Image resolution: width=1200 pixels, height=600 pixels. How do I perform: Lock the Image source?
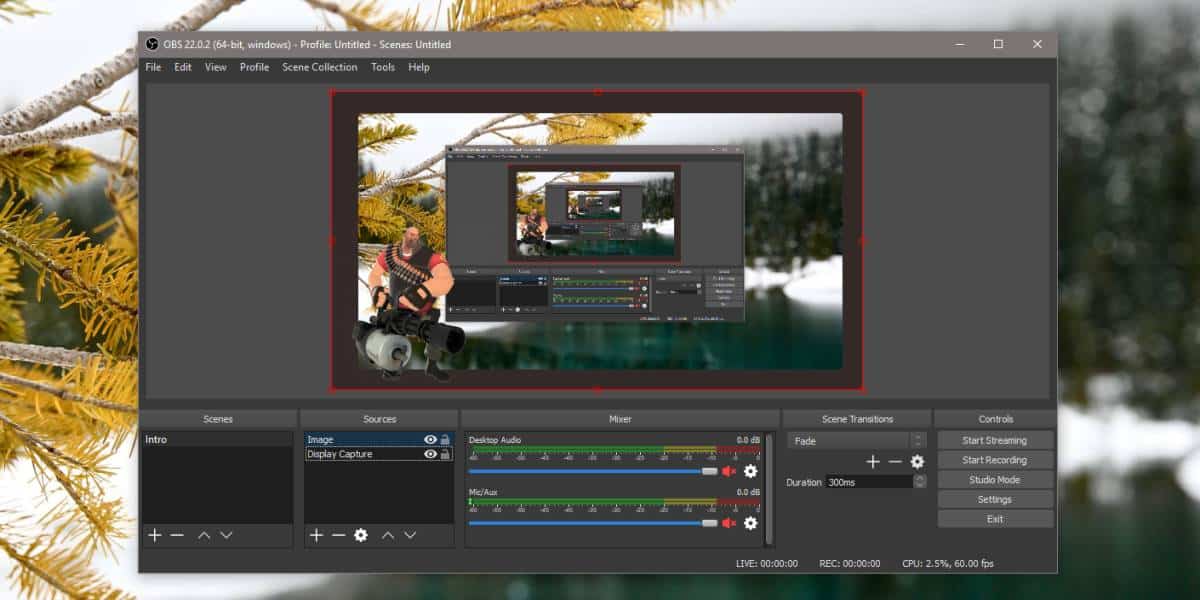point(445,440)
